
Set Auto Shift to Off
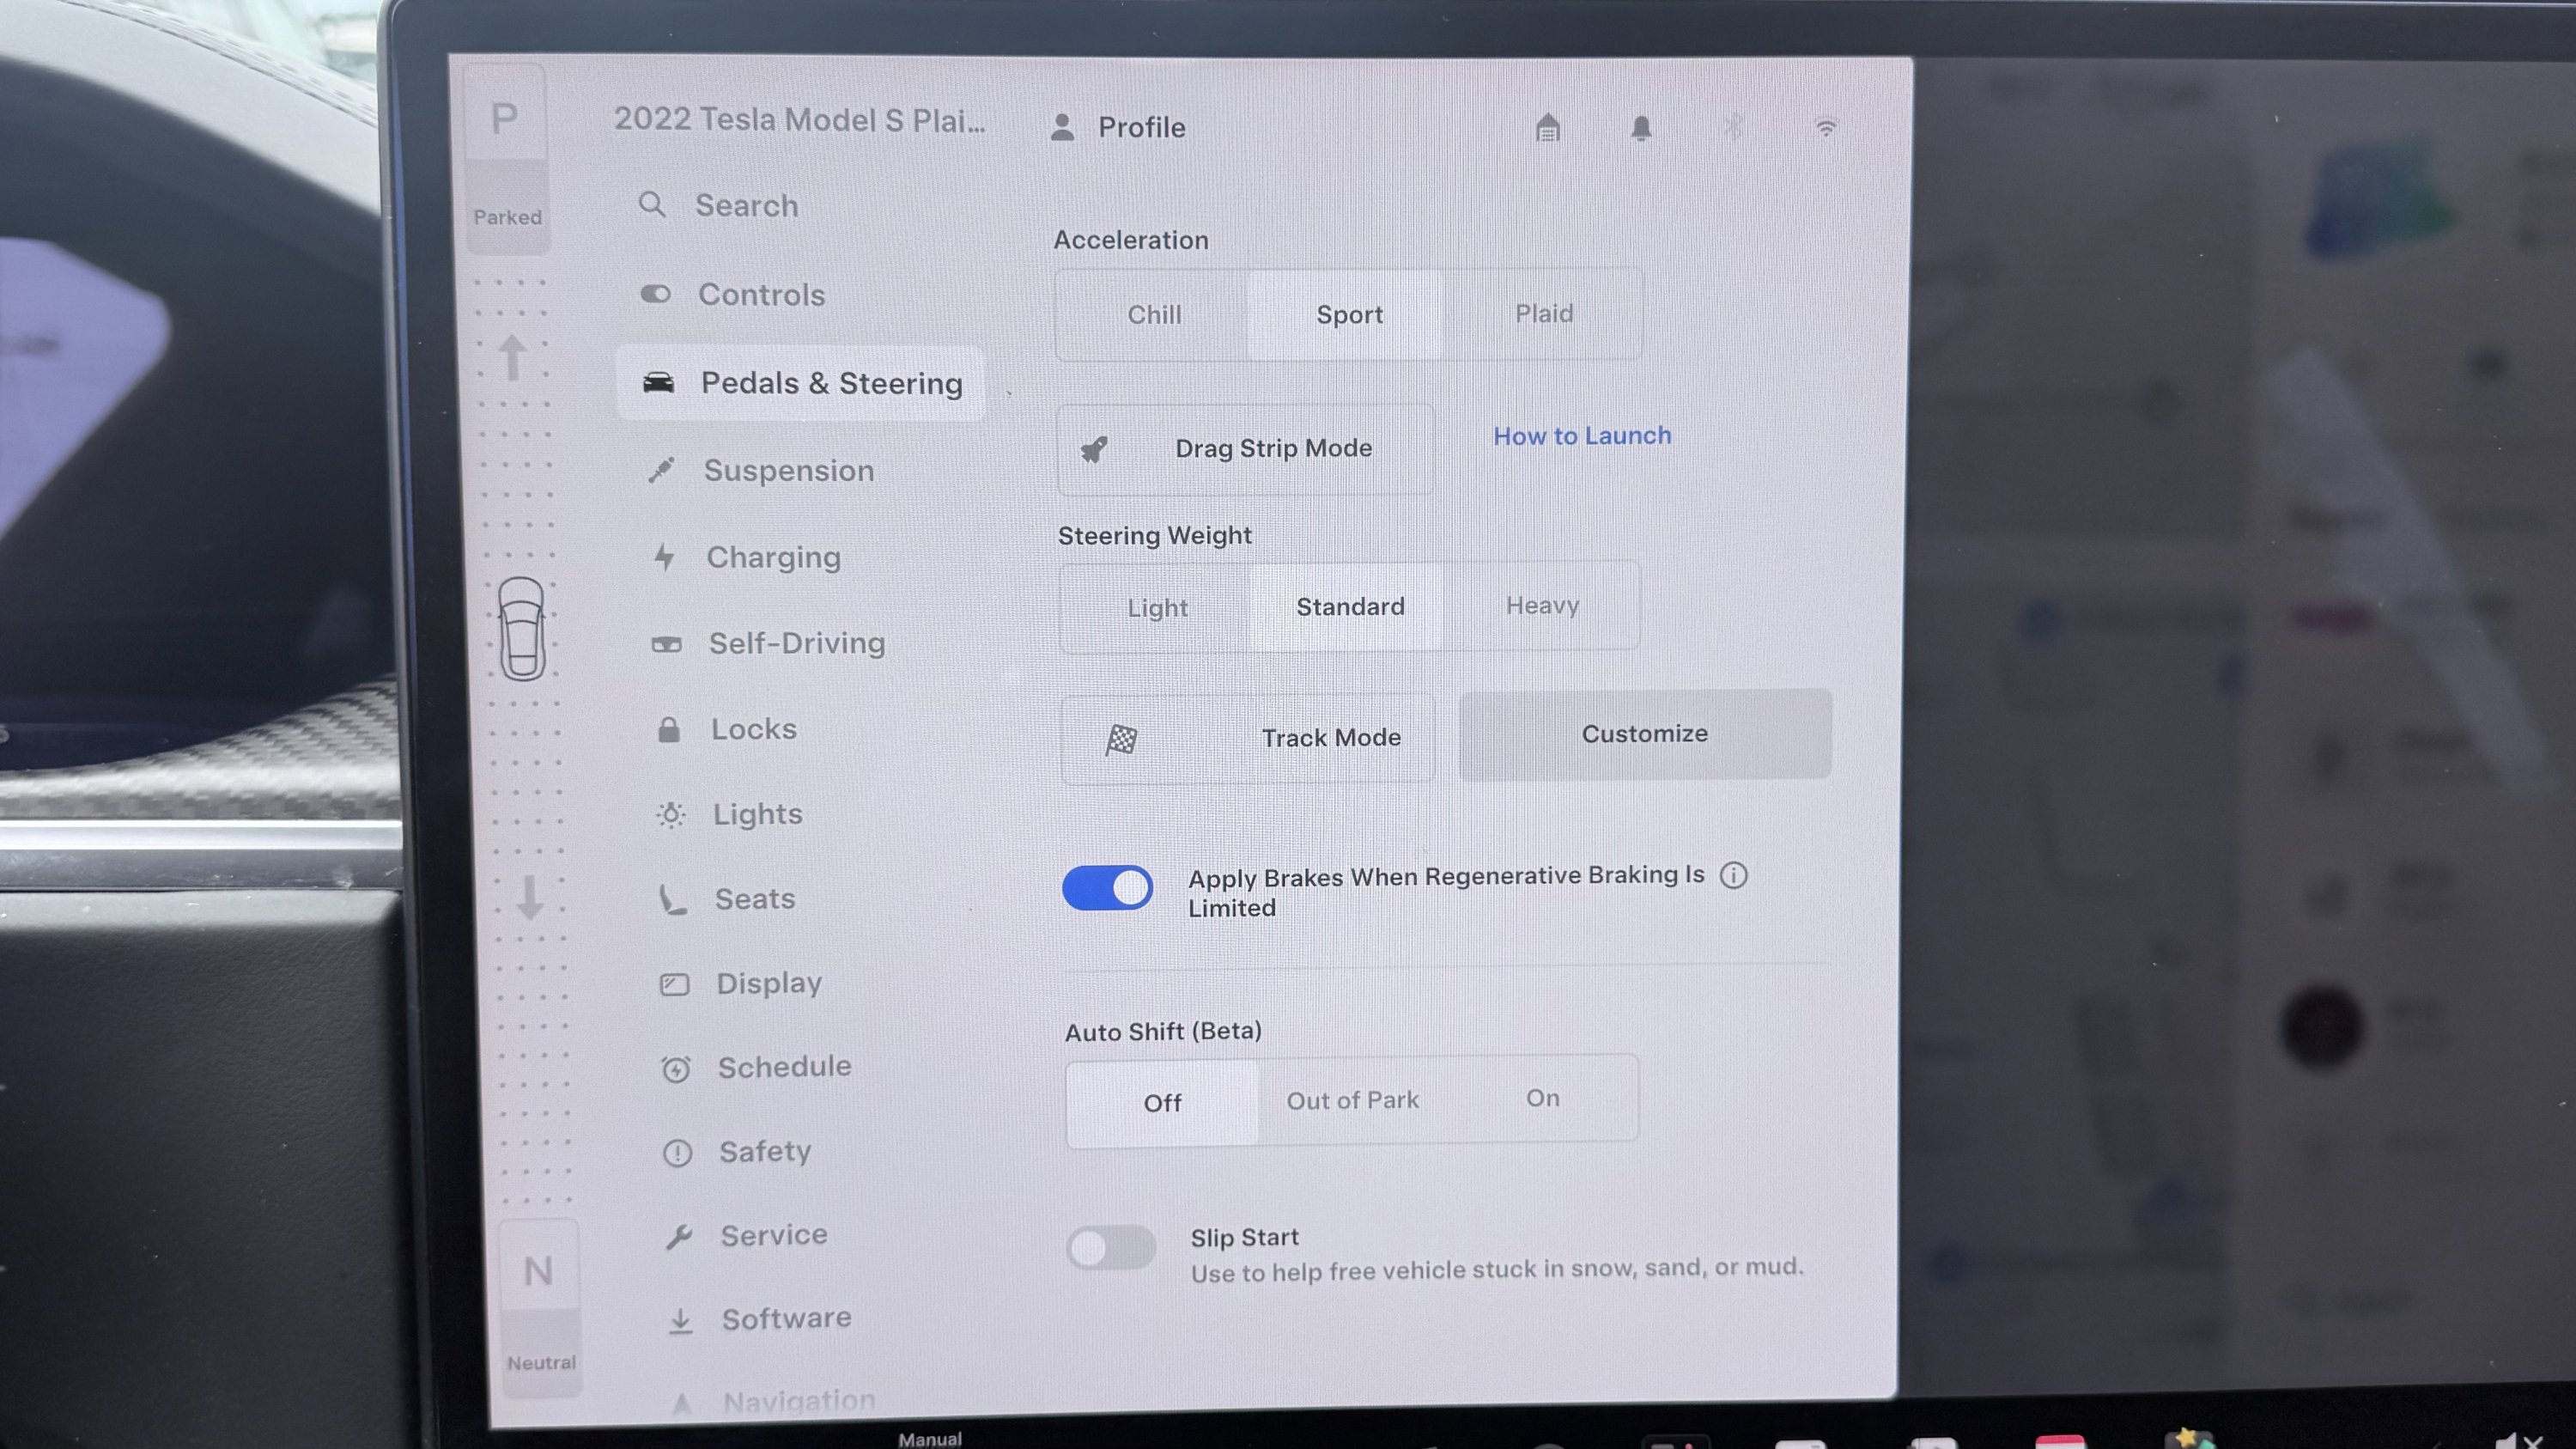click(1162, 1103)
